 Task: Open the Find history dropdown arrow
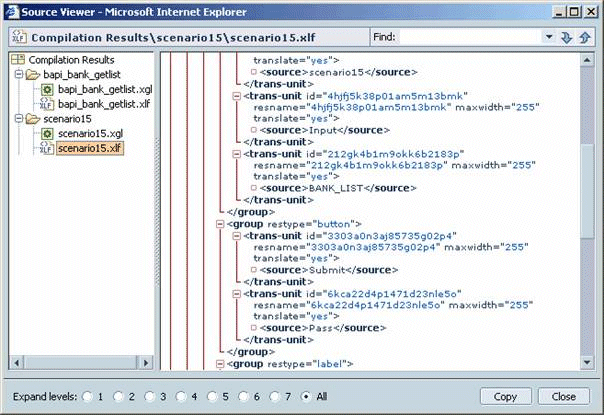pyautogui.click(x=549, y=37)
